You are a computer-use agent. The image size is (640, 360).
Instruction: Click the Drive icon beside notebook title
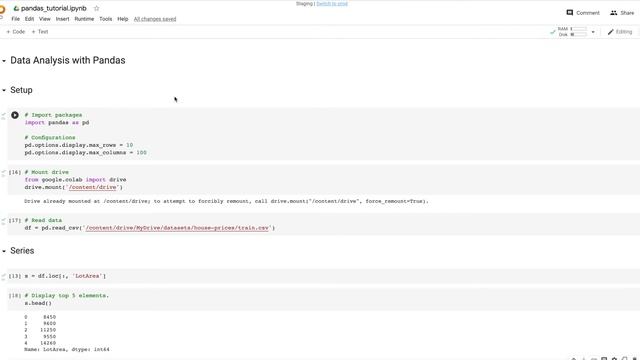tap(16, 8)
